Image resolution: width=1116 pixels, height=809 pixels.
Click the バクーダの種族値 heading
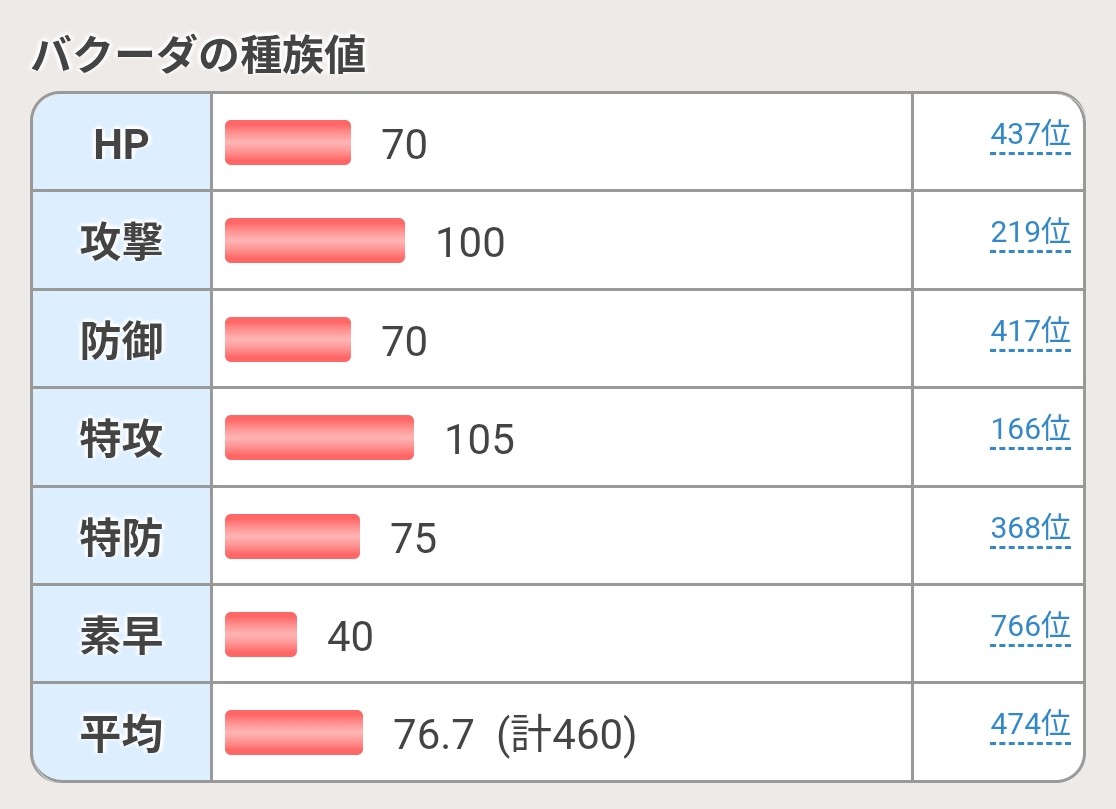[x=199, y=55]
